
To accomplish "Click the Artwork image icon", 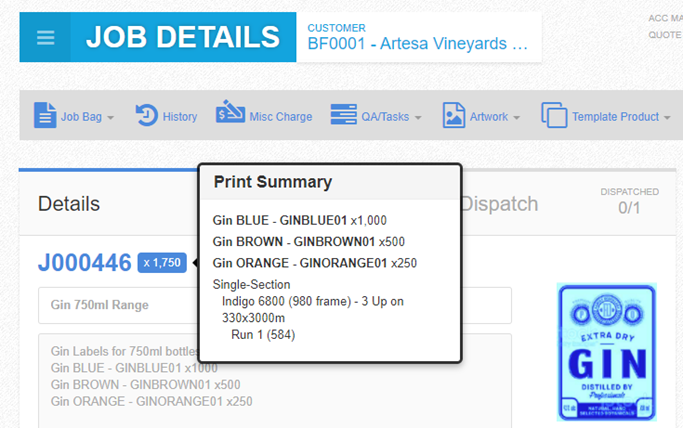I will (453, 115).
